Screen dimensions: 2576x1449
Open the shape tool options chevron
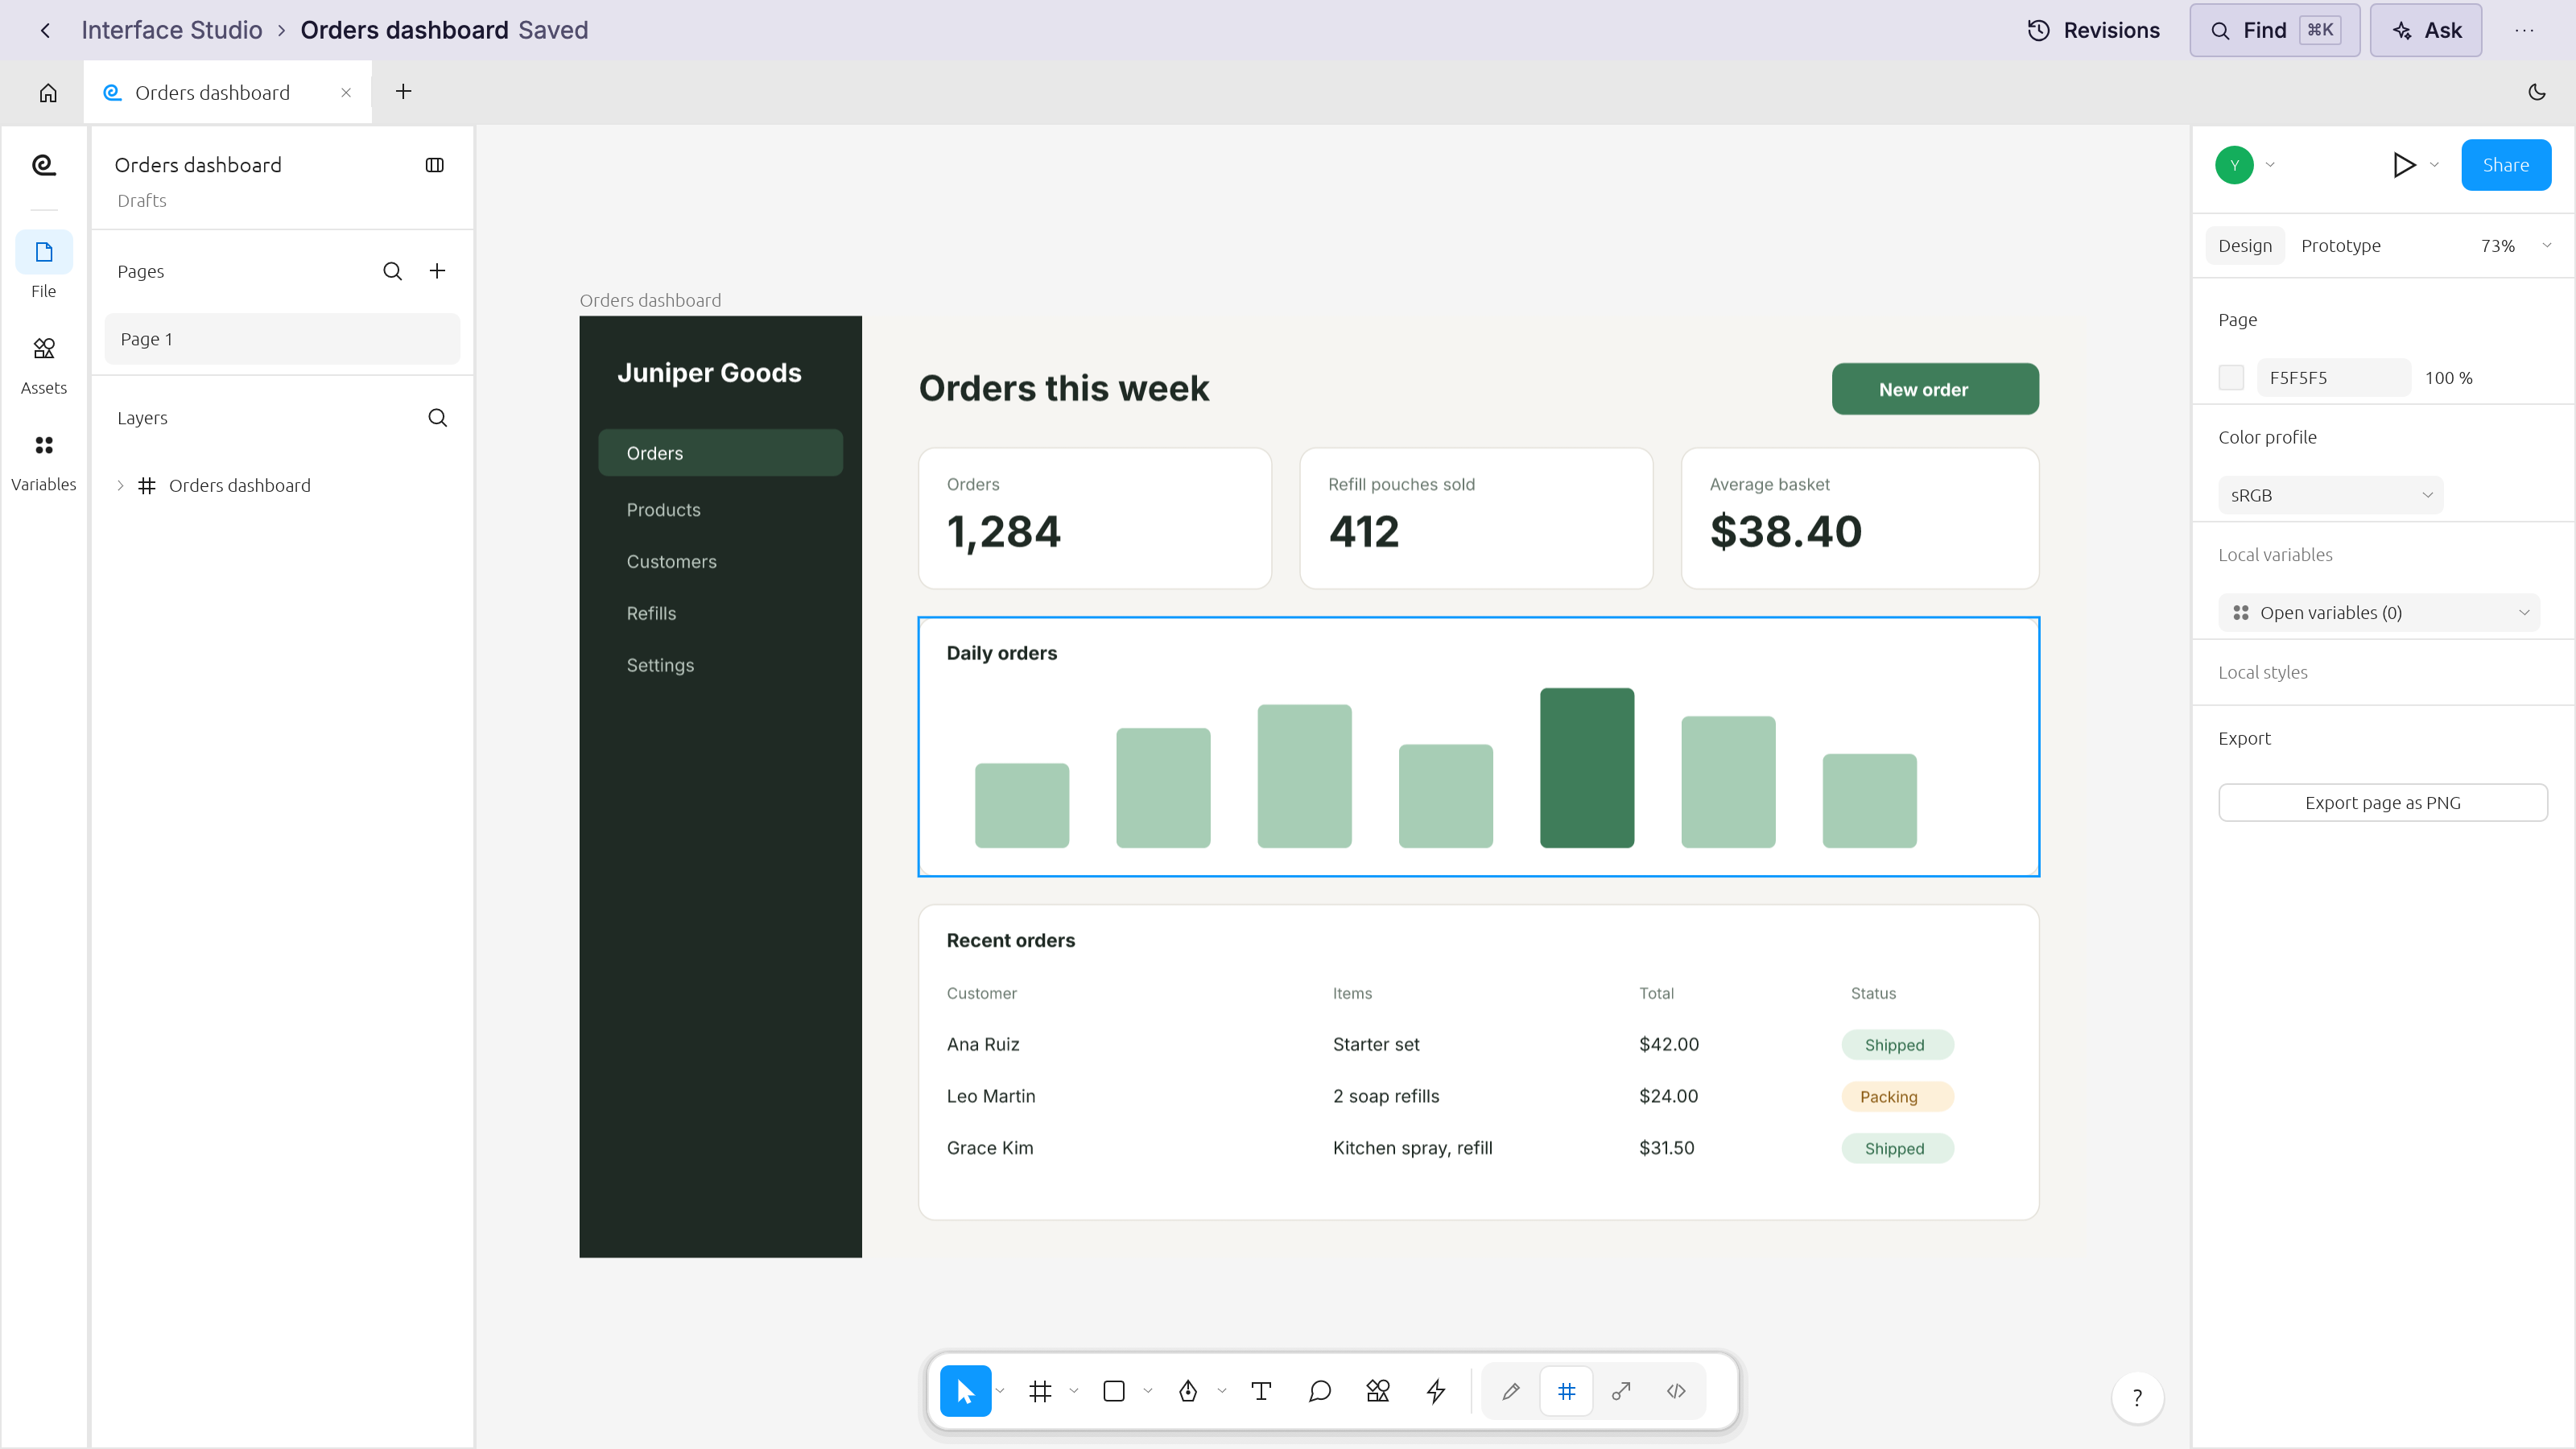point(1147,1391)
